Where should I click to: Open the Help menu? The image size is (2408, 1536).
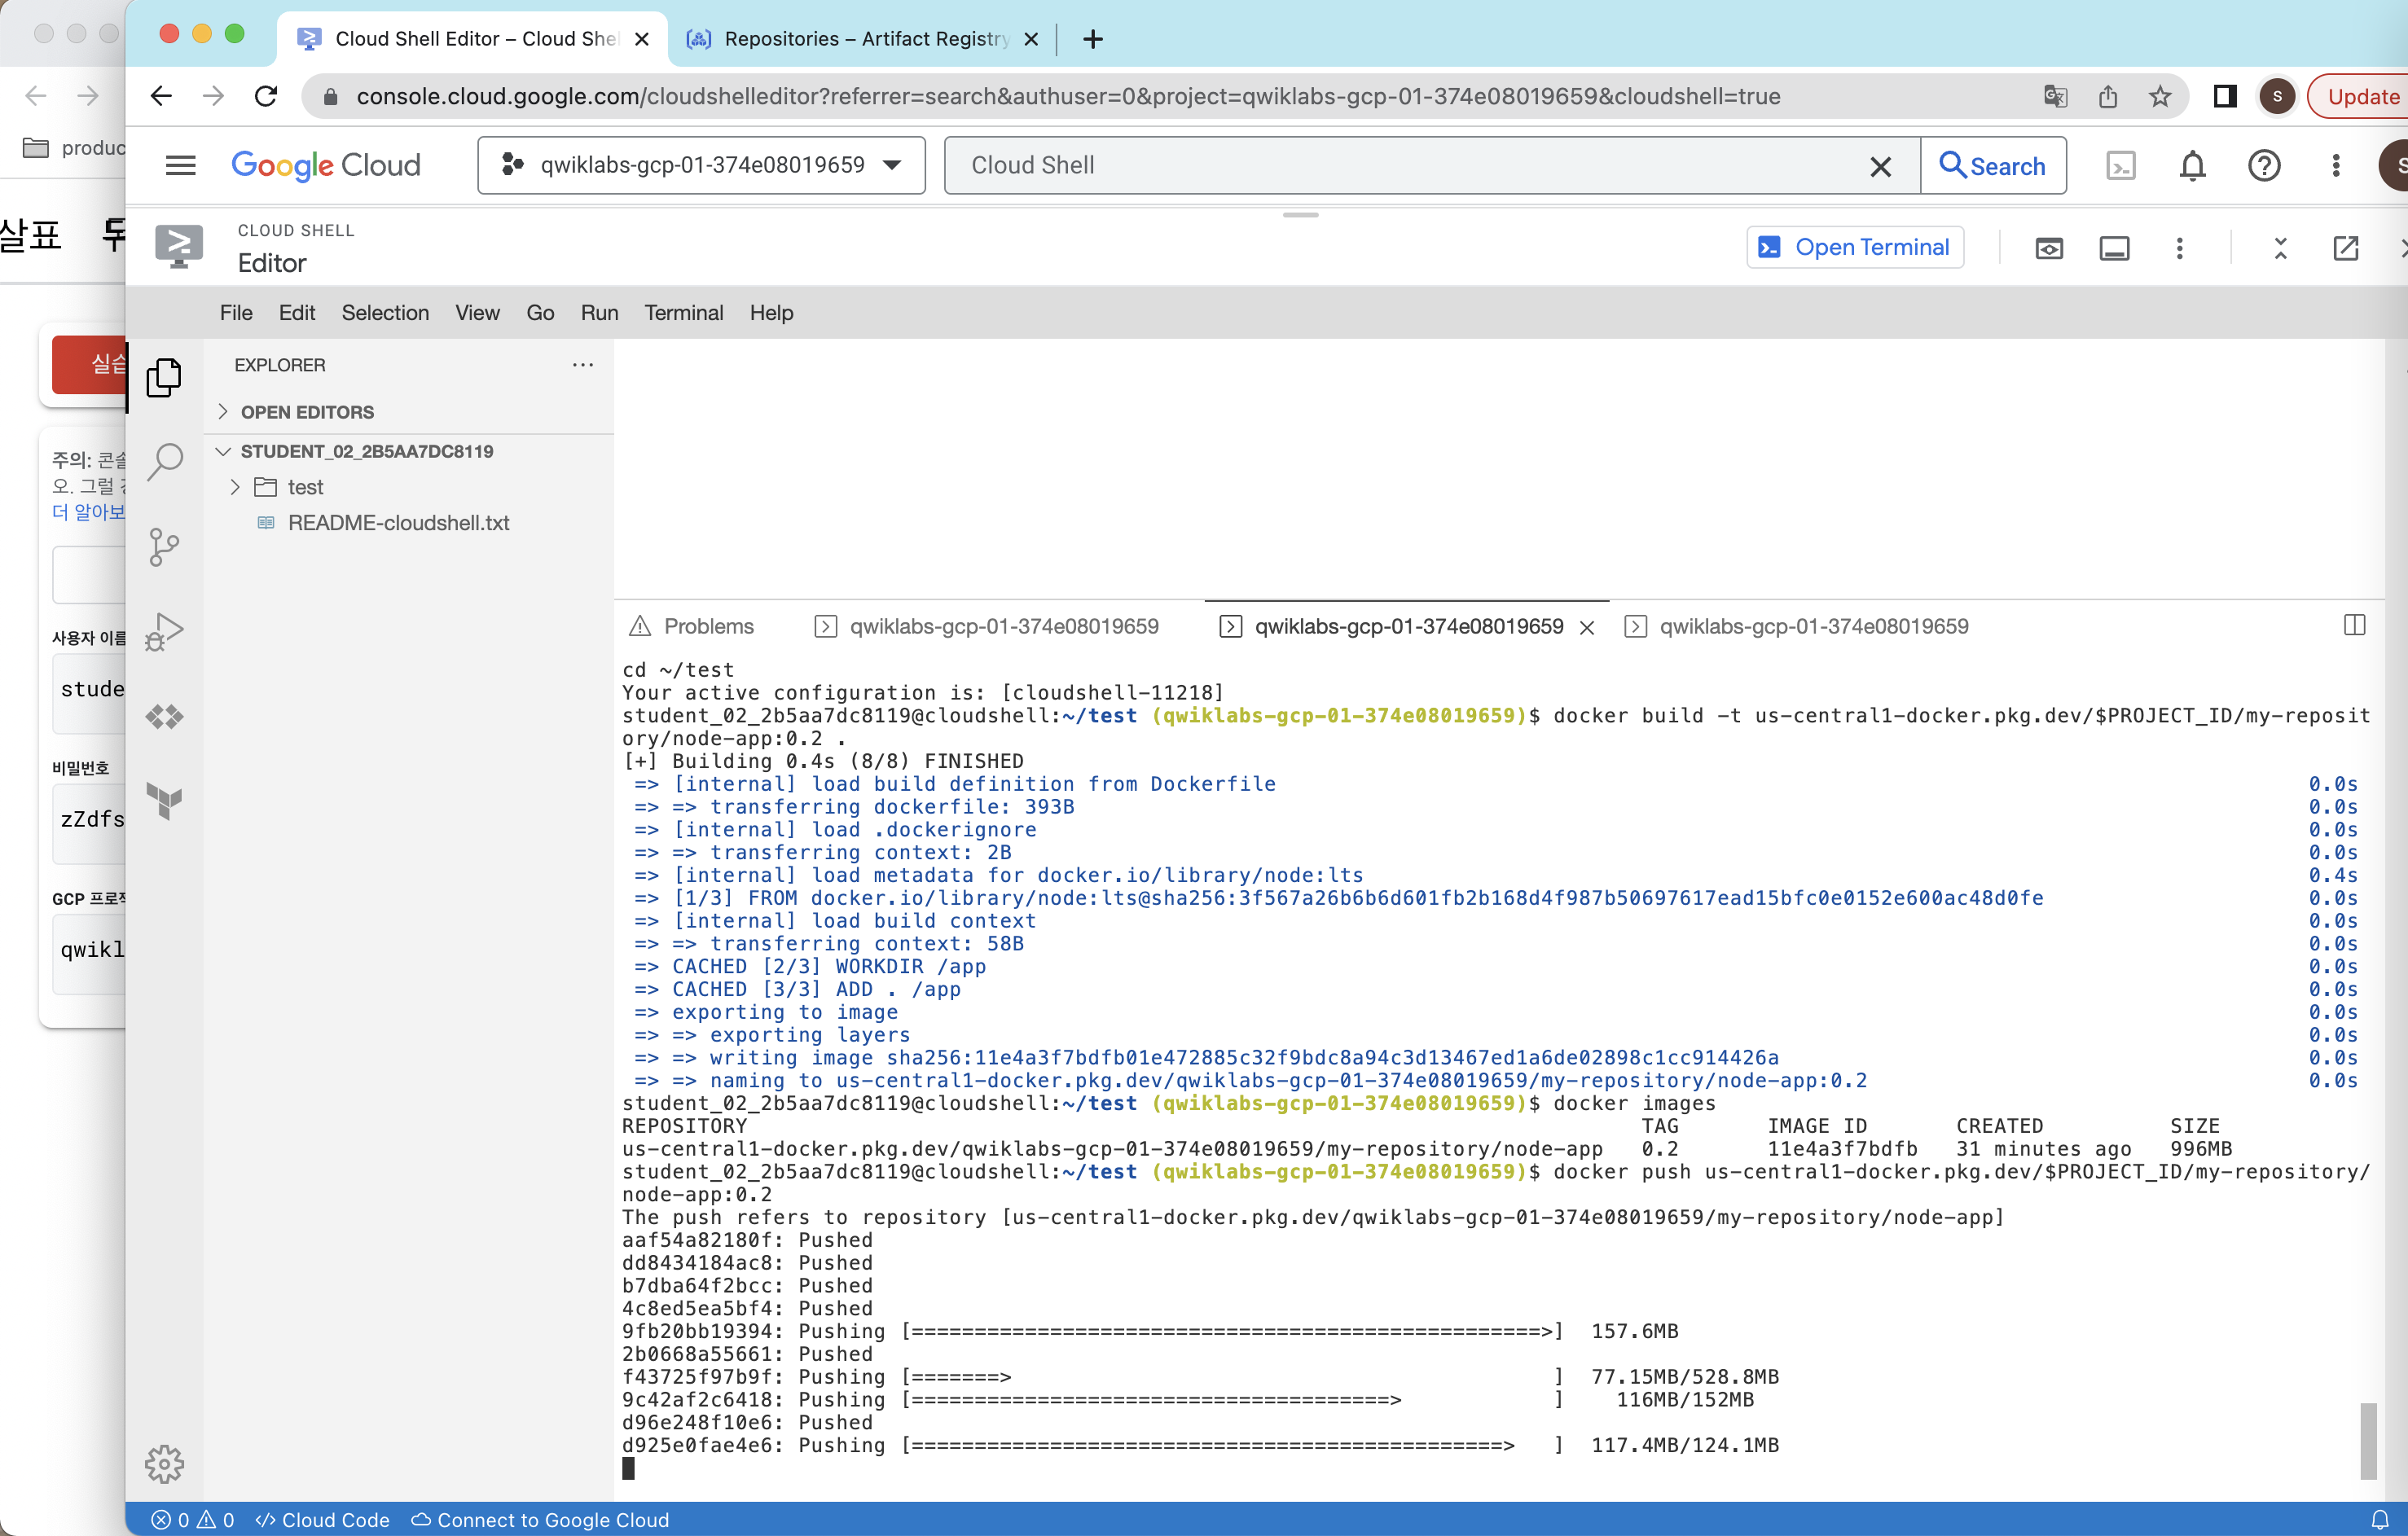click(x=771, y=313)
